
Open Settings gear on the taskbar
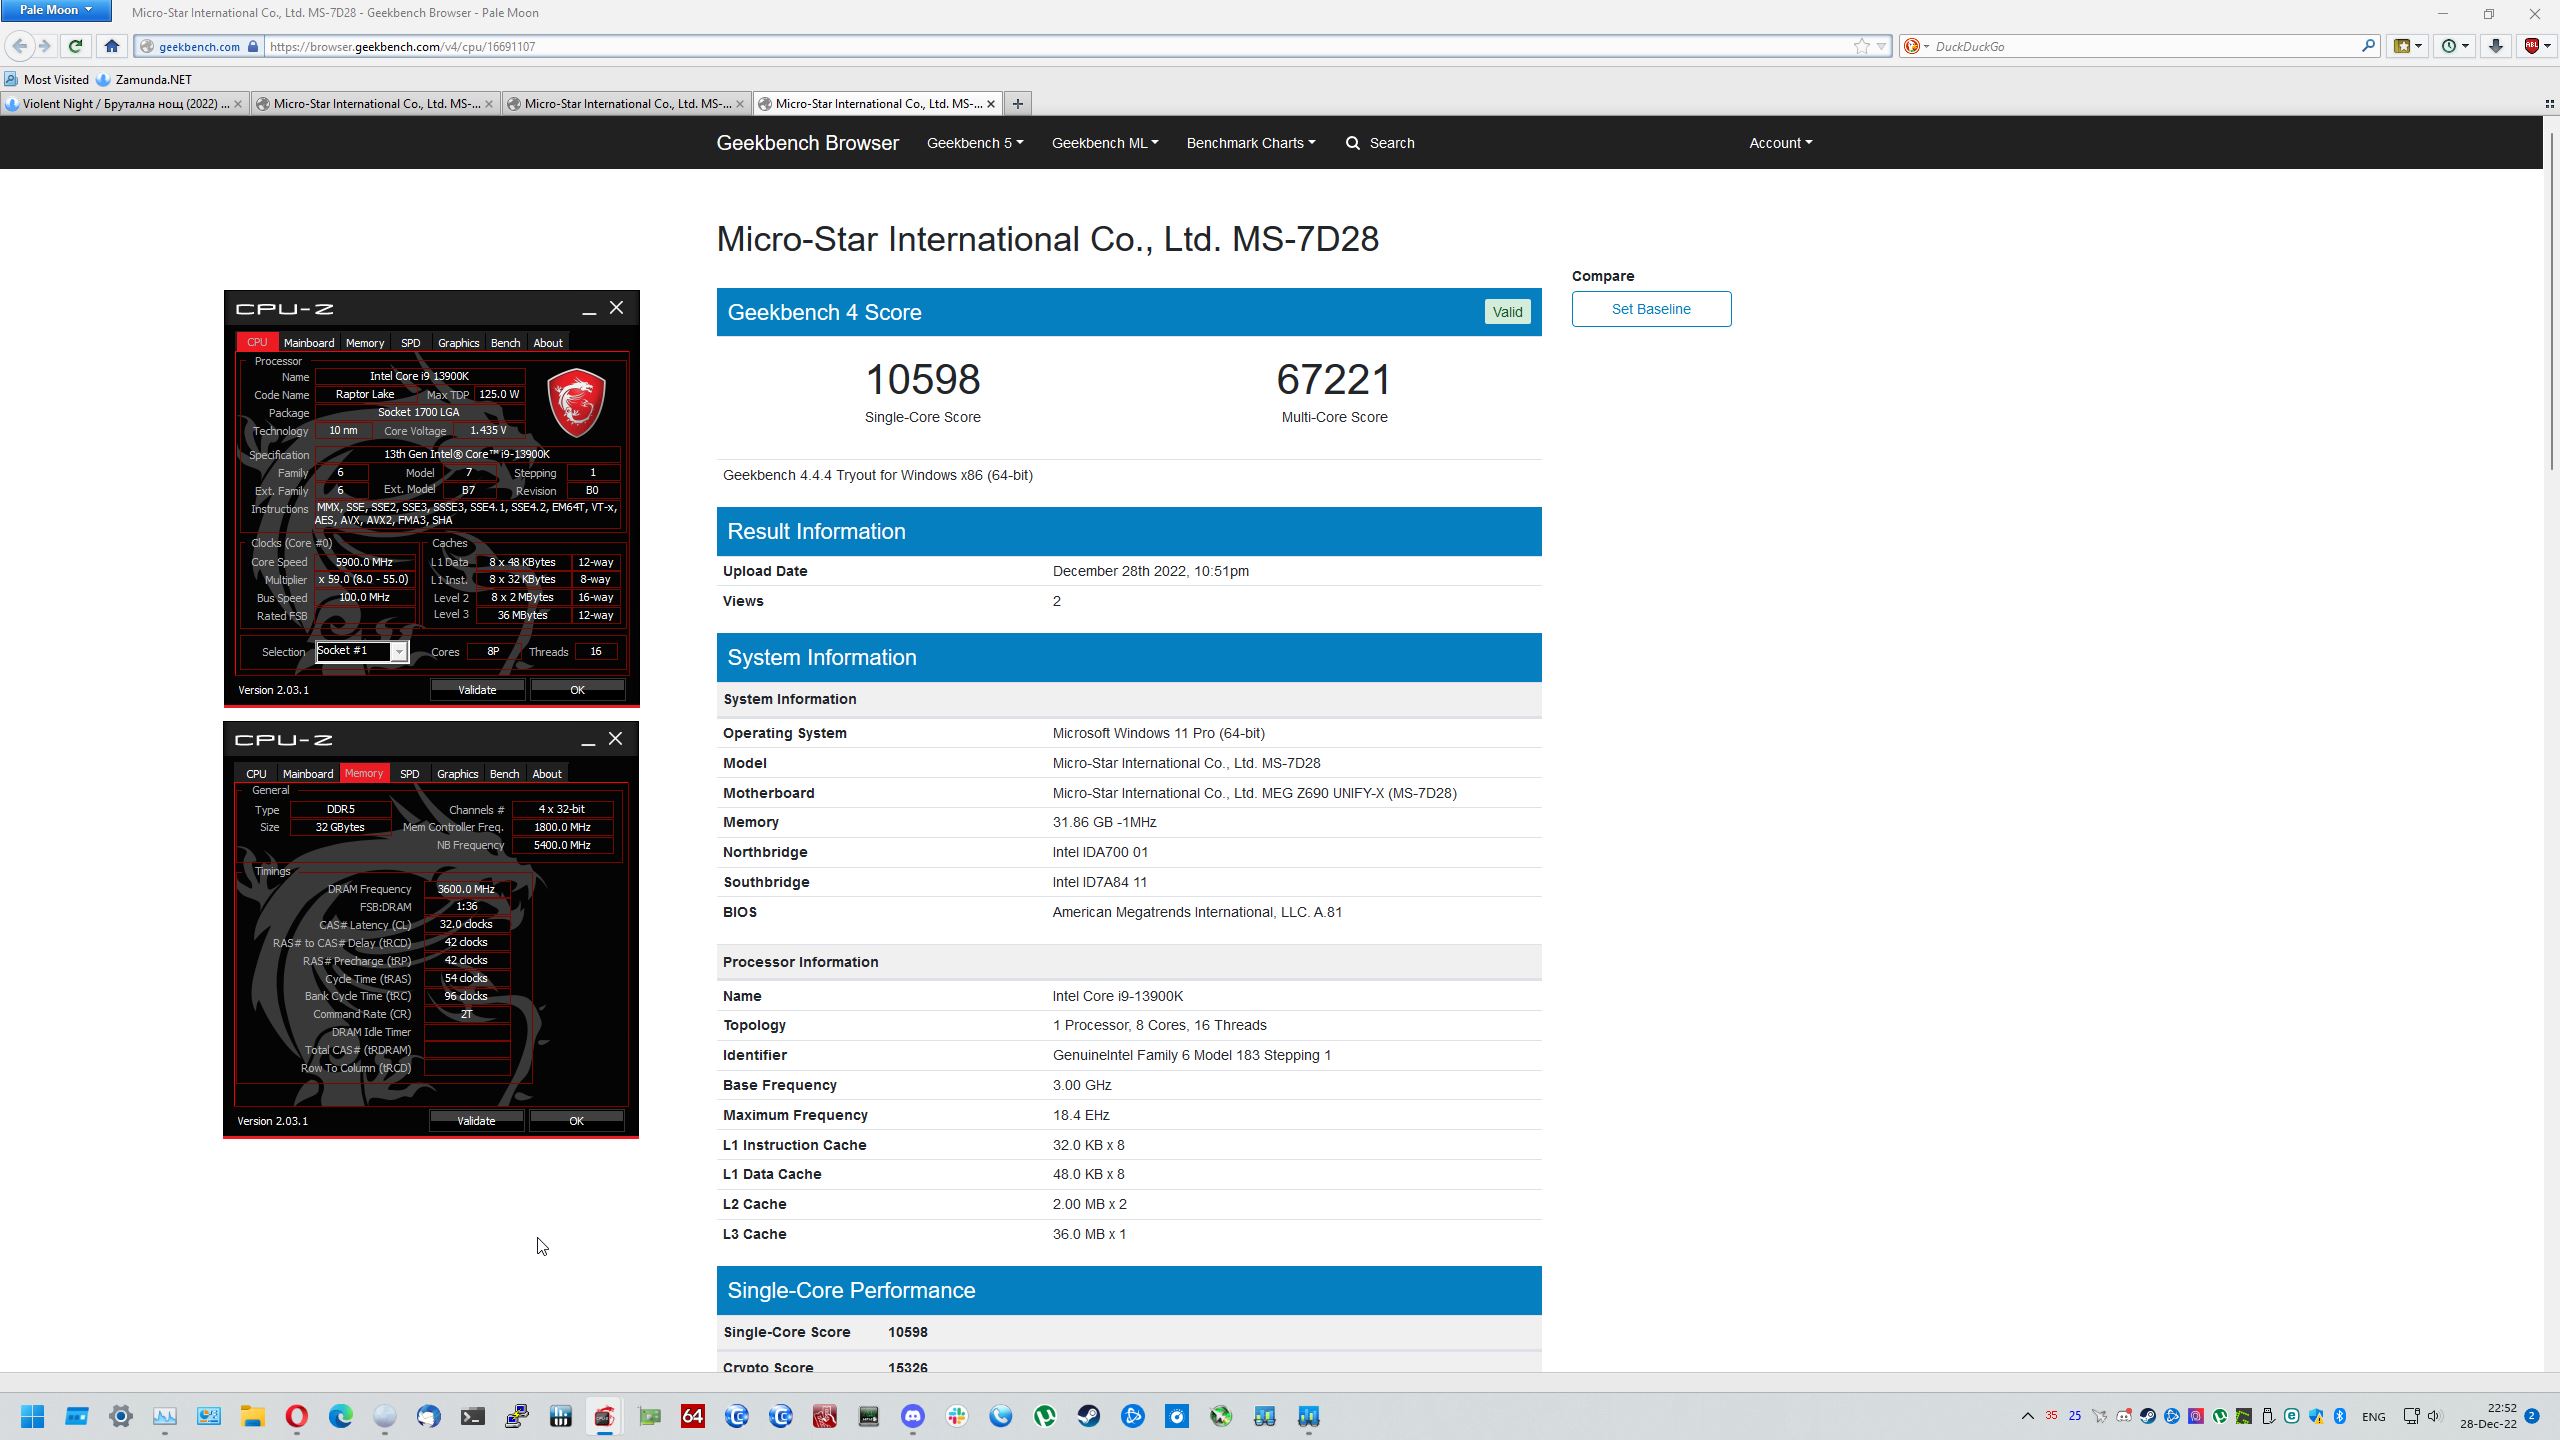(121, 1416)
